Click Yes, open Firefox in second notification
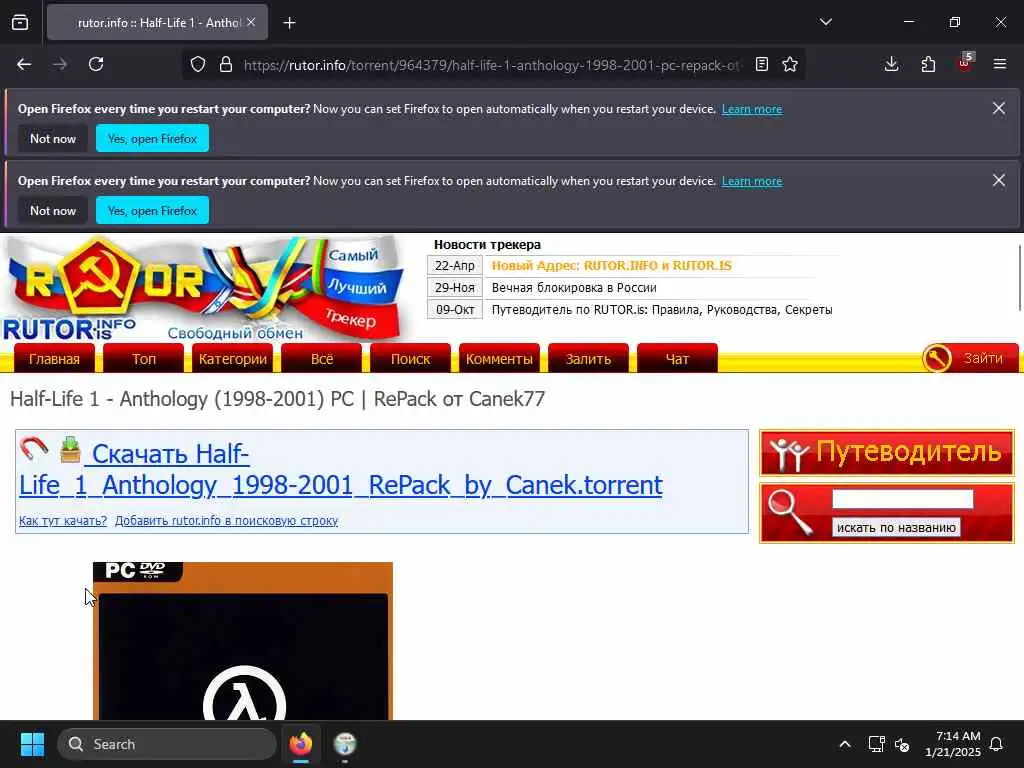 (152, 210)
